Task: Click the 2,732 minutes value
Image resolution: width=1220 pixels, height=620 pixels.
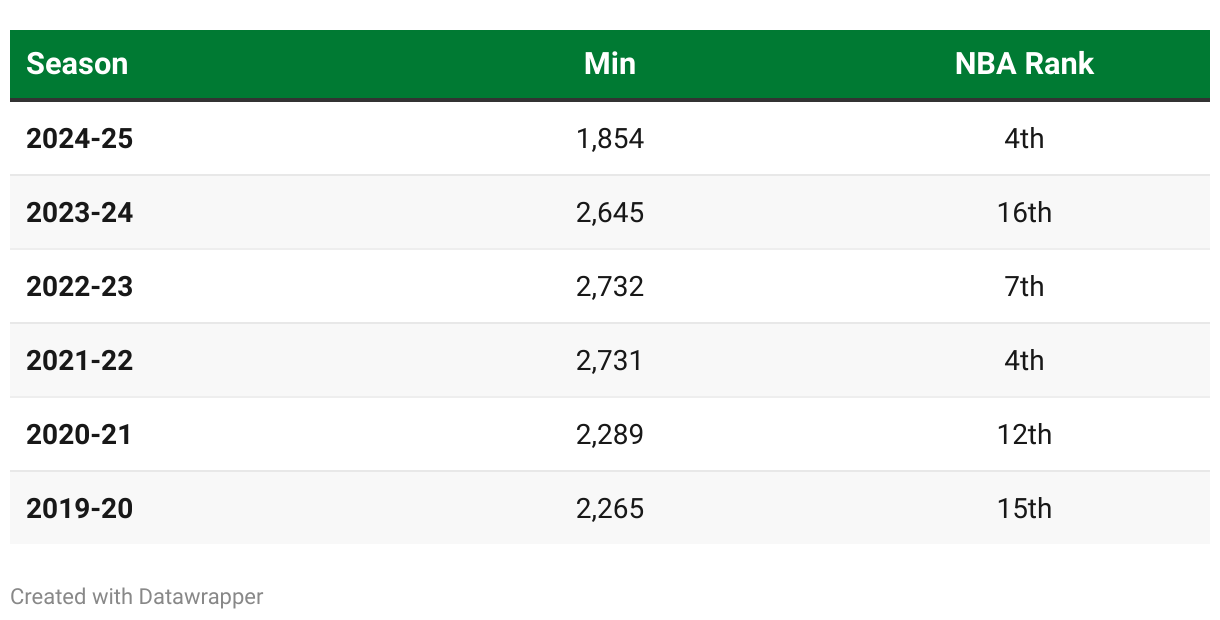Action: (x=610, y=287)
